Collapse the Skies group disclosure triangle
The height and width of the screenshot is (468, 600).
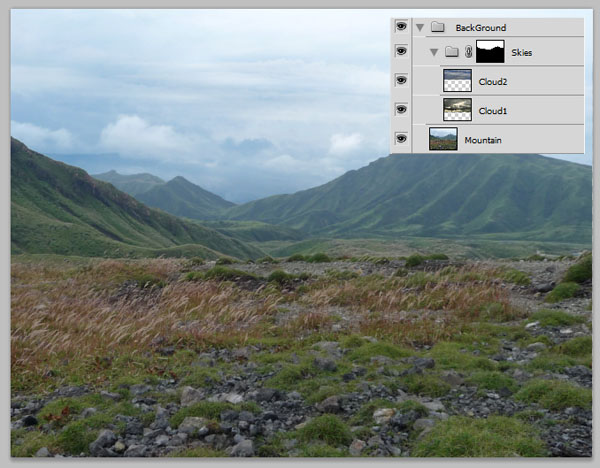(x=434, y=52)
